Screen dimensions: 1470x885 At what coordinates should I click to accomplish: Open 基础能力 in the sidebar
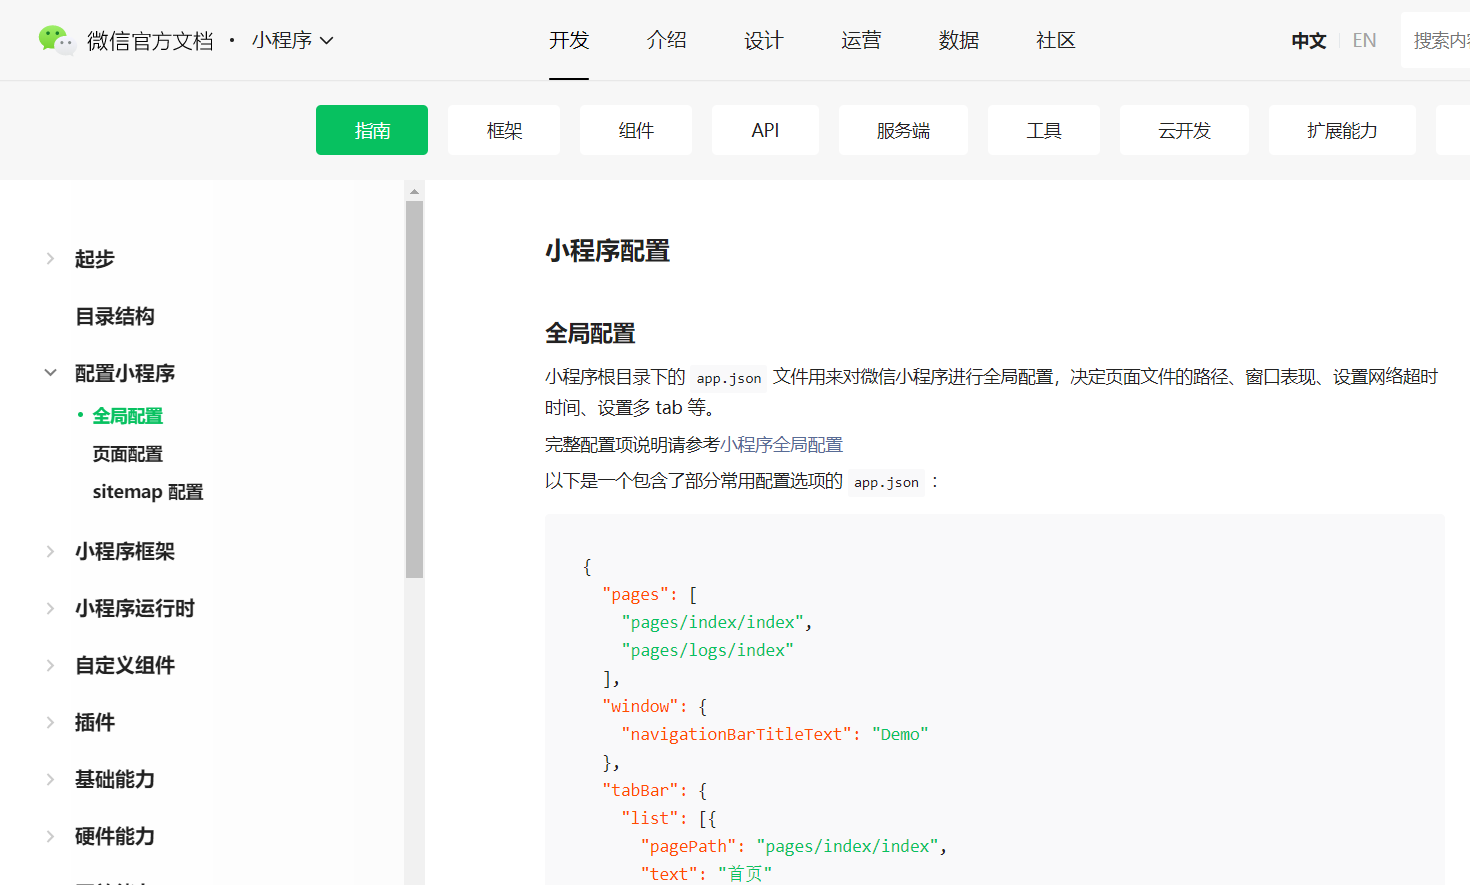click(115, 779)
